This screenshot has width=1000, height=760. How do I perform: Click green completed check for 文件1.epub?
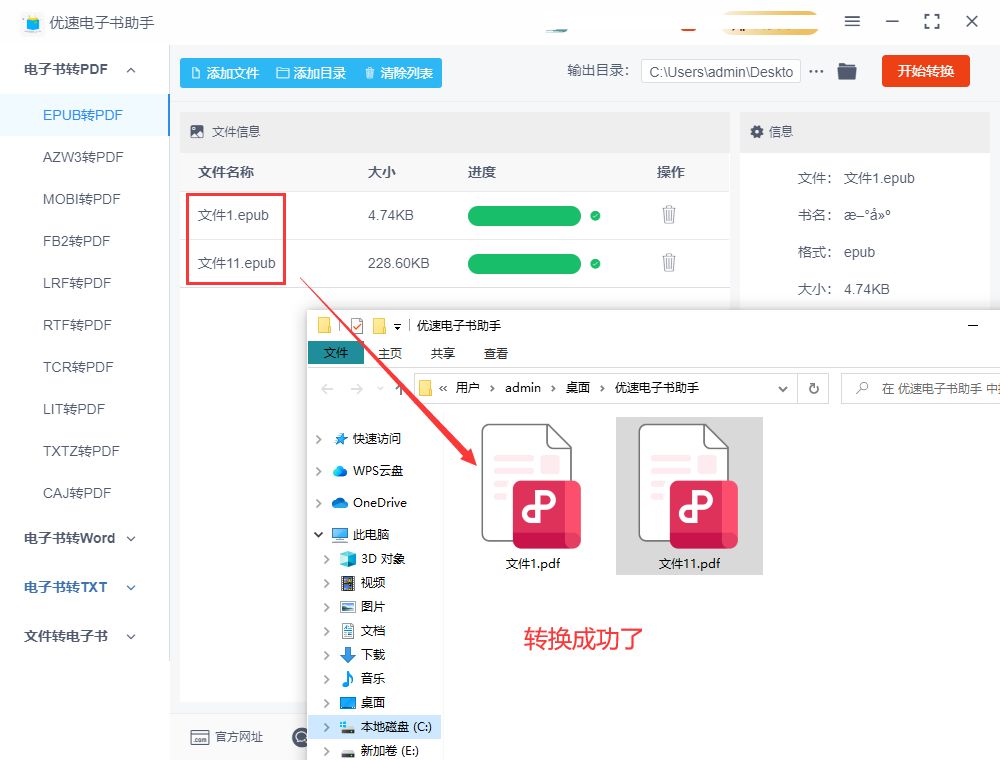595,216
